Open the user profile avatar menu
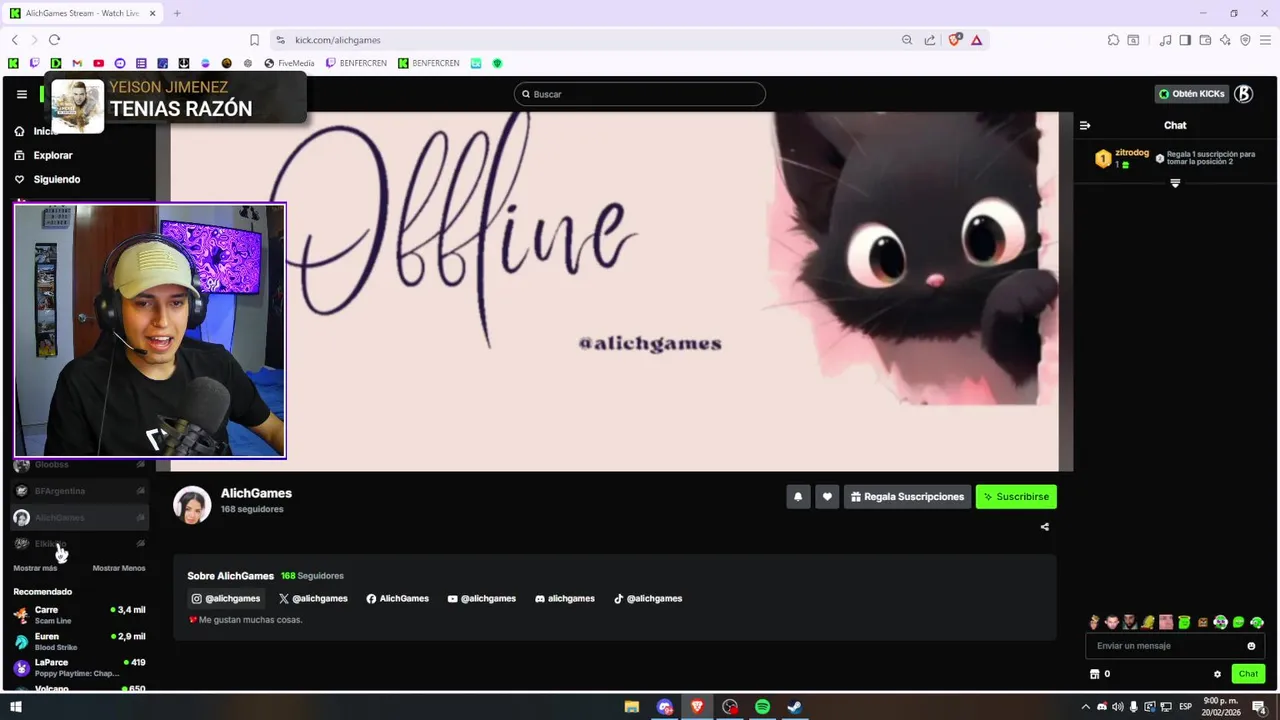 coord(1243,94)
